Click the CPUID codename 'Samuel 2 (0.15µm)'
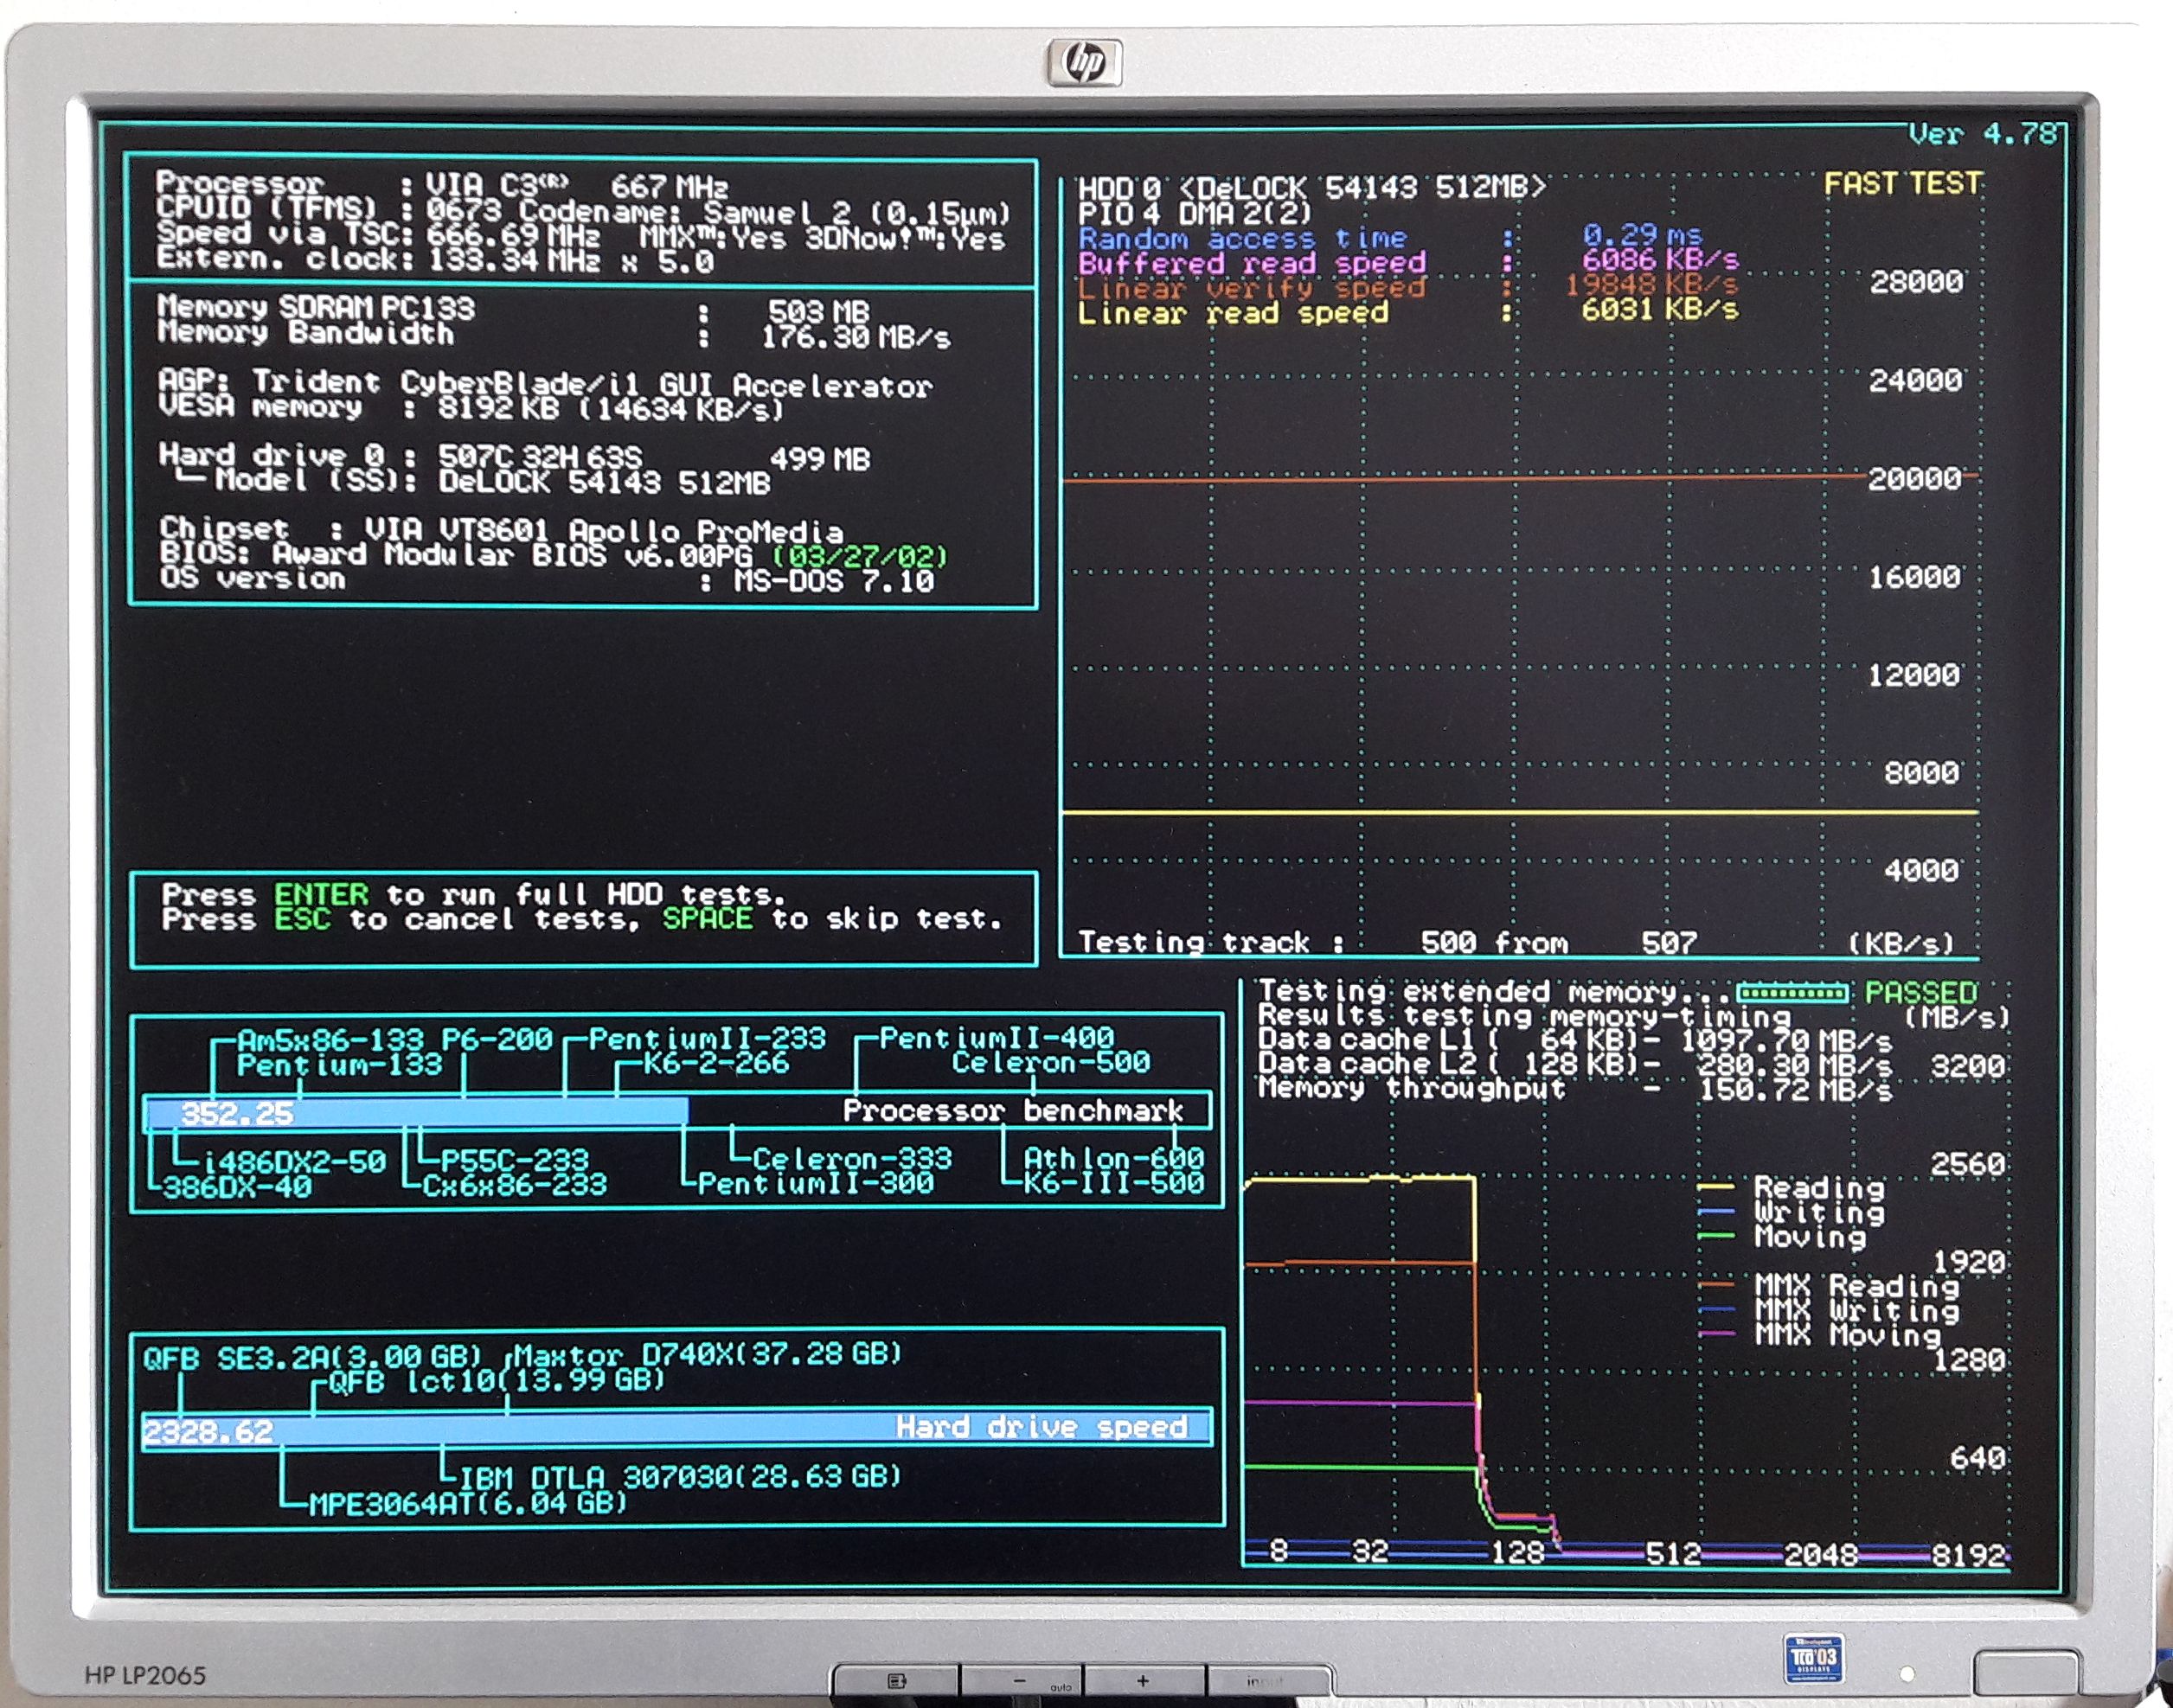Screen dimensions: 2173x1708 click(857, 212)
